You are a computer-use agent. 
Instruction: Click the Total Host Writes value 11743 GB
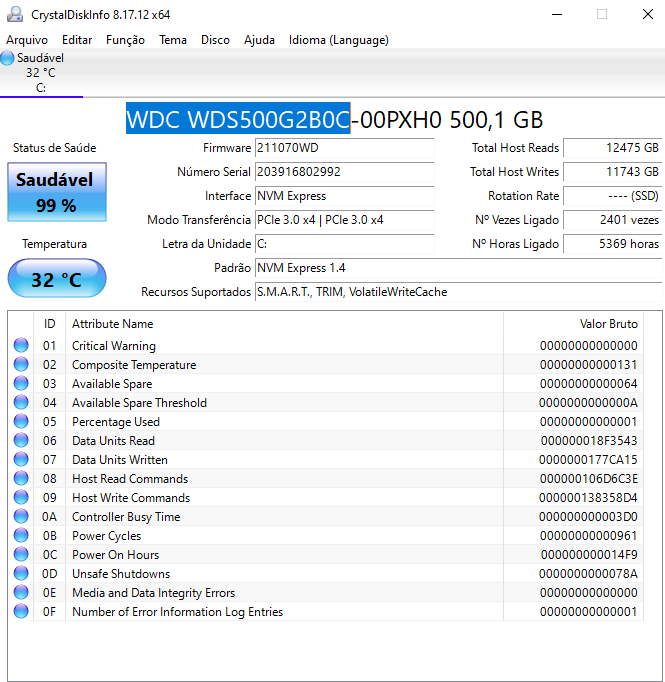tap(612, 172)
